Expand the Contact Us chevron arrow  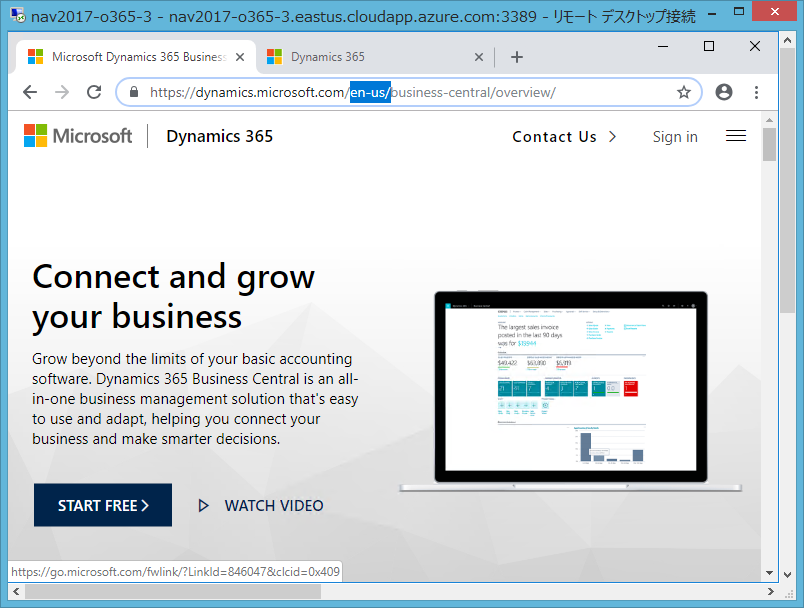pos(612,136)
